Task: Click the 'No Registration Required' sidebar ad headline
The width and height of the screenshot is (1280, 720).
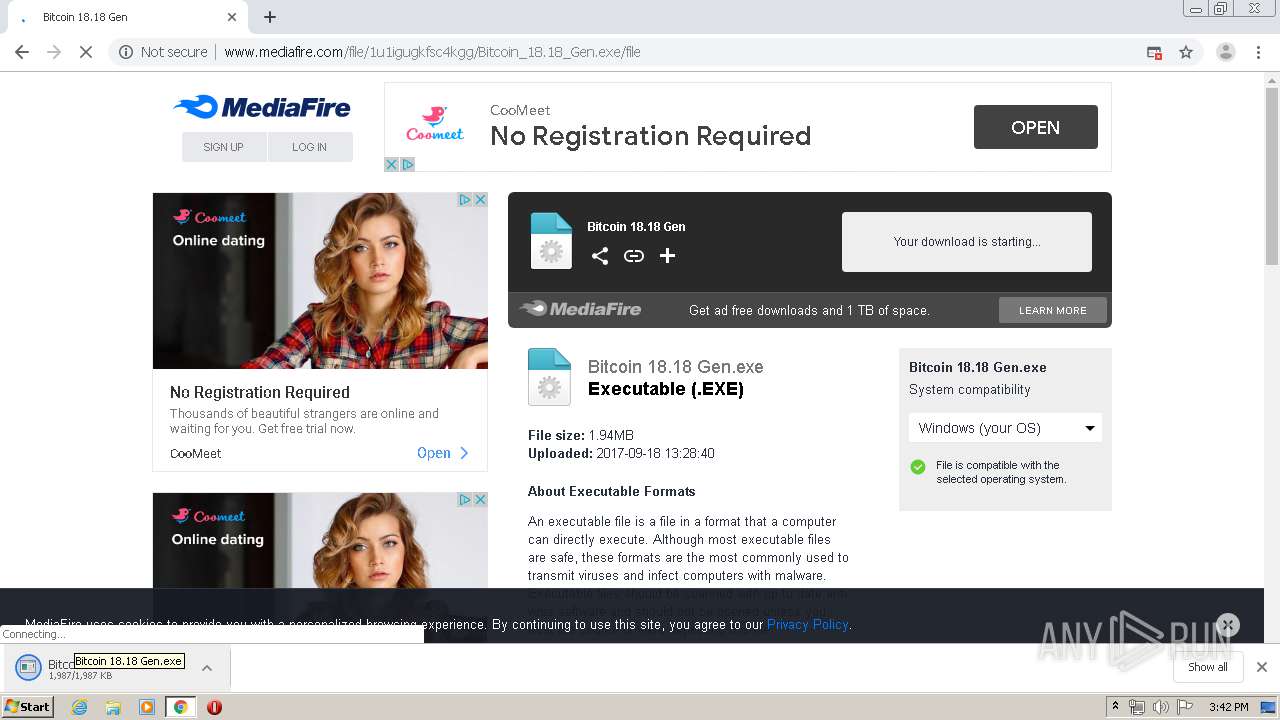Action: (x=260, y=392)
